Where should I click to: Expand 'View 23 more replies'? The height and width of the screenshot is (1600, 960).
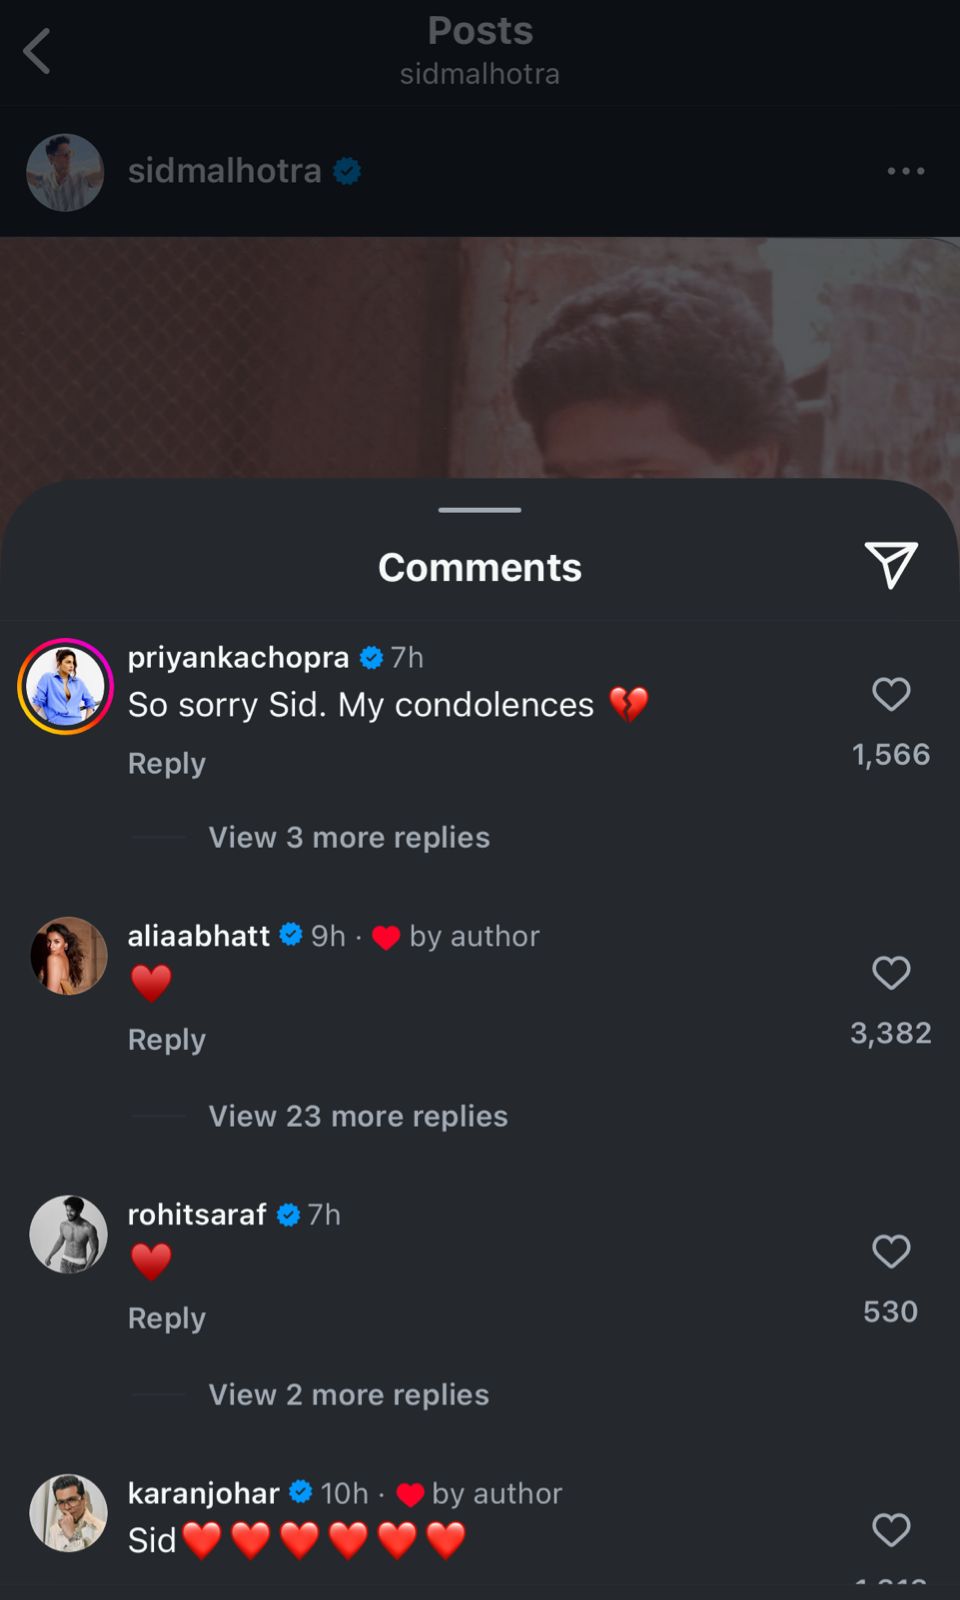[357, 1116]
